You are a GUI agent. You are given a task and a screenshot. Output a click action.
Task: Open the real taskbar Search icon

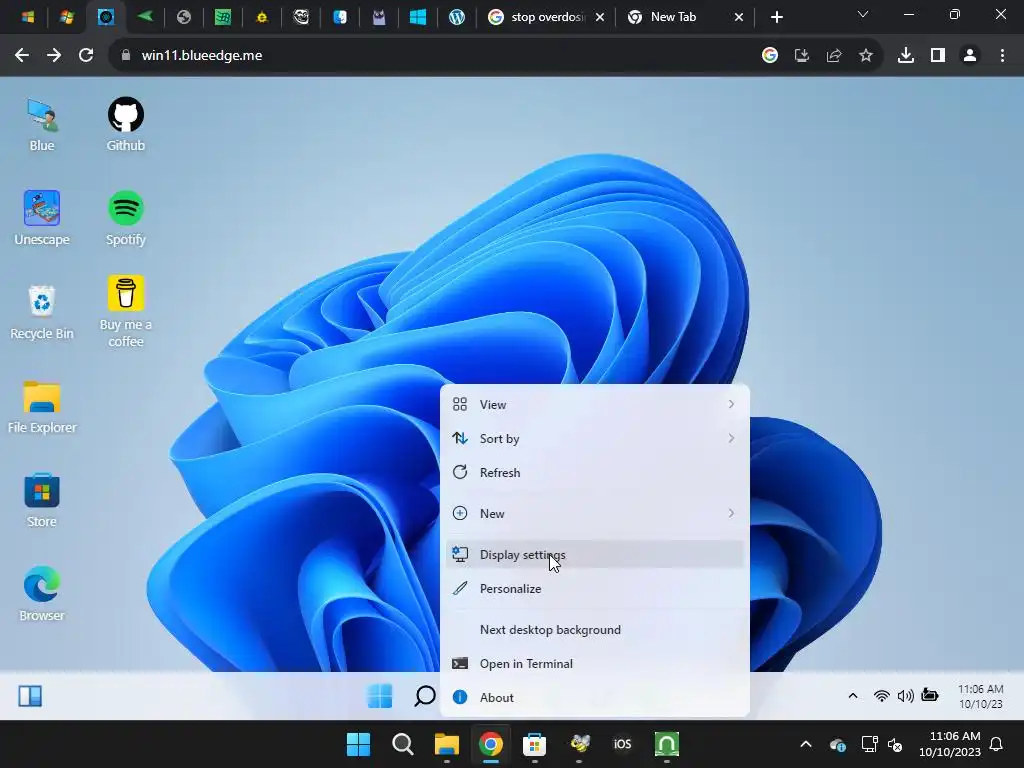[403, 744]
